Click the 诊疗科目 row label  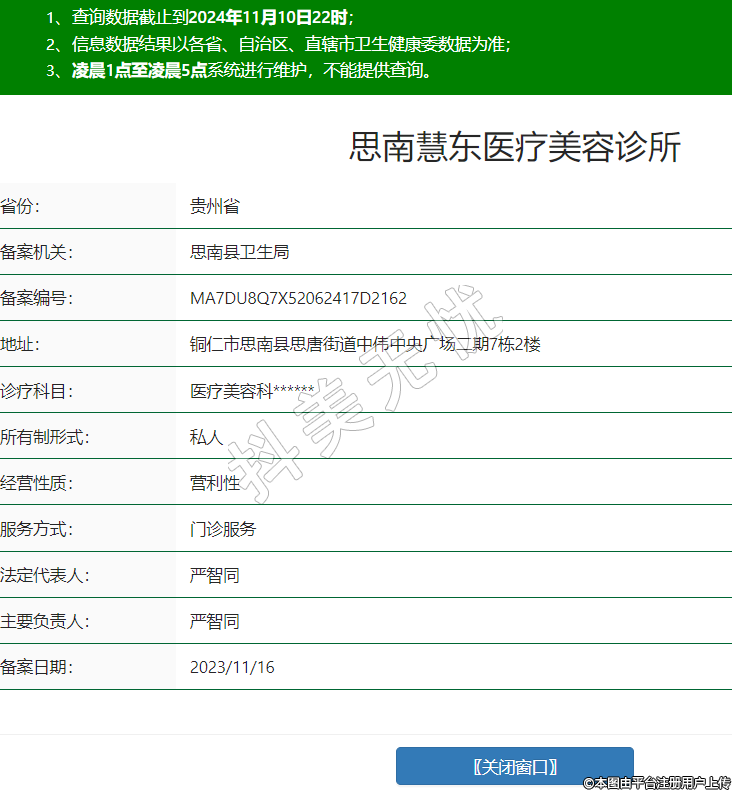pos(37,391)
